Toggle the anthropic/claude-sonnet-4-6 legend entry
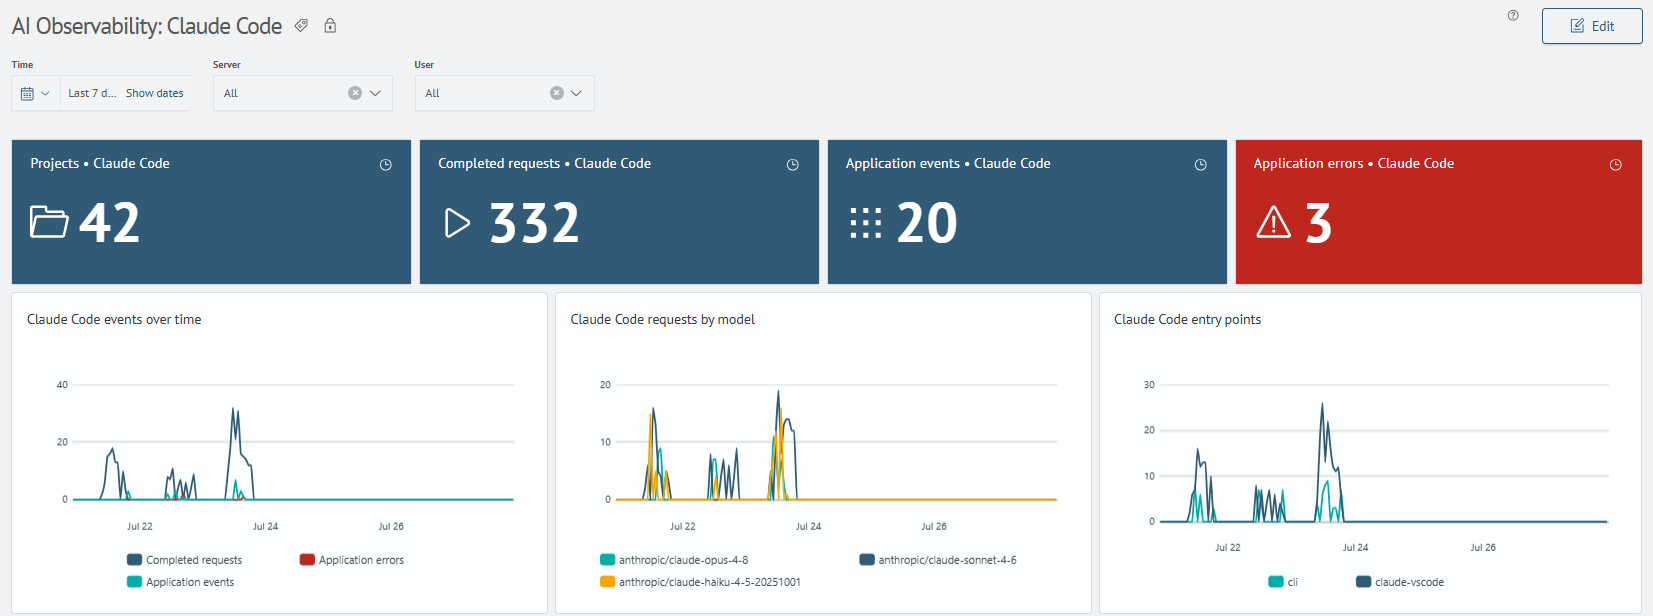The image size is (1653, 616). coord(938,560)
